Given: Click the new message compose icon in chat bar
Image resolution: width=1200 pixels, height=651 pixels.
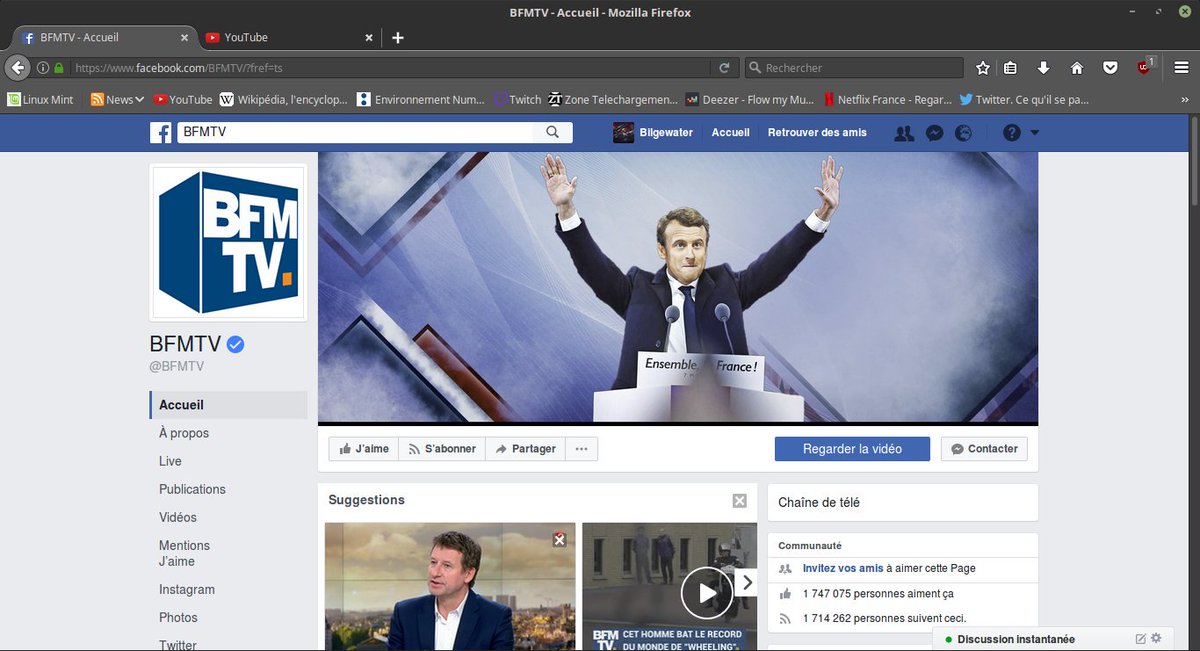Looking at the screenshot, I should (x=1141, y=639).
